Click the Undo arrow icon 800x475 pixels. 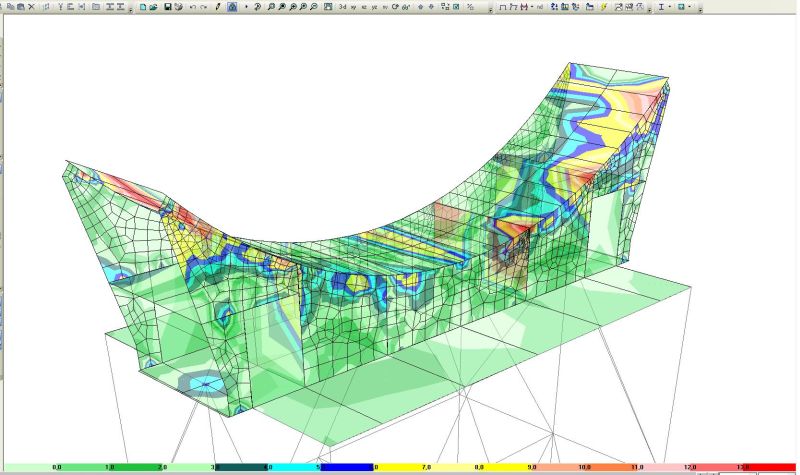[192, 6]
